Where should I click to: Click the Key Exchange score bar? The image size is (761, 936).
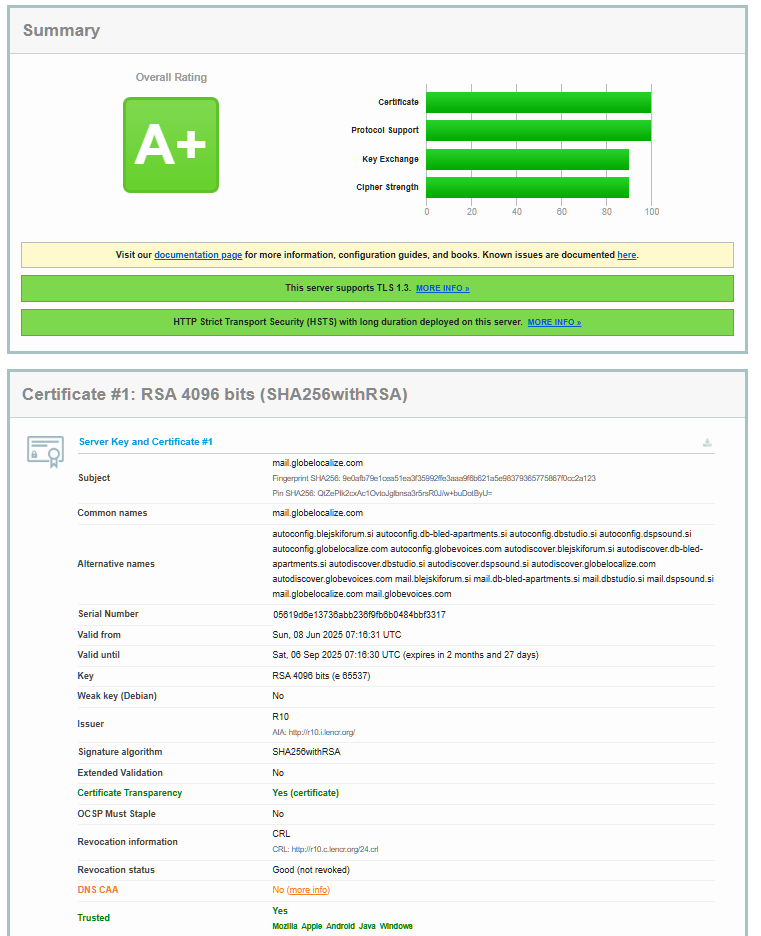point(527,159)
